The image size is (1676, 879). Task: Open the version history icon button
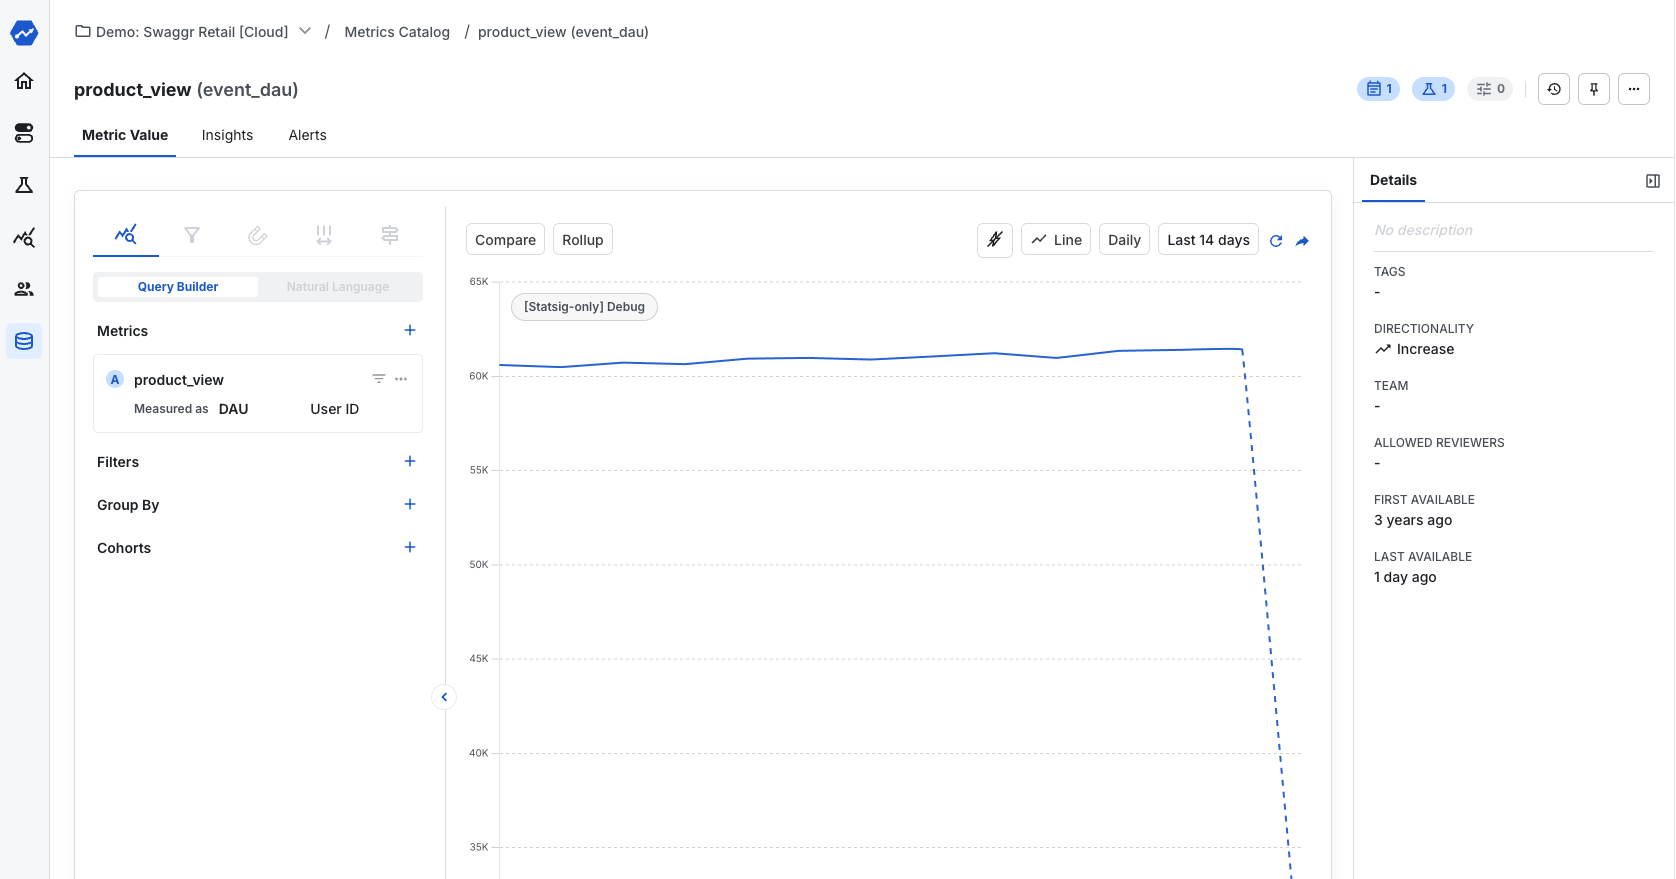[1554, 89]
